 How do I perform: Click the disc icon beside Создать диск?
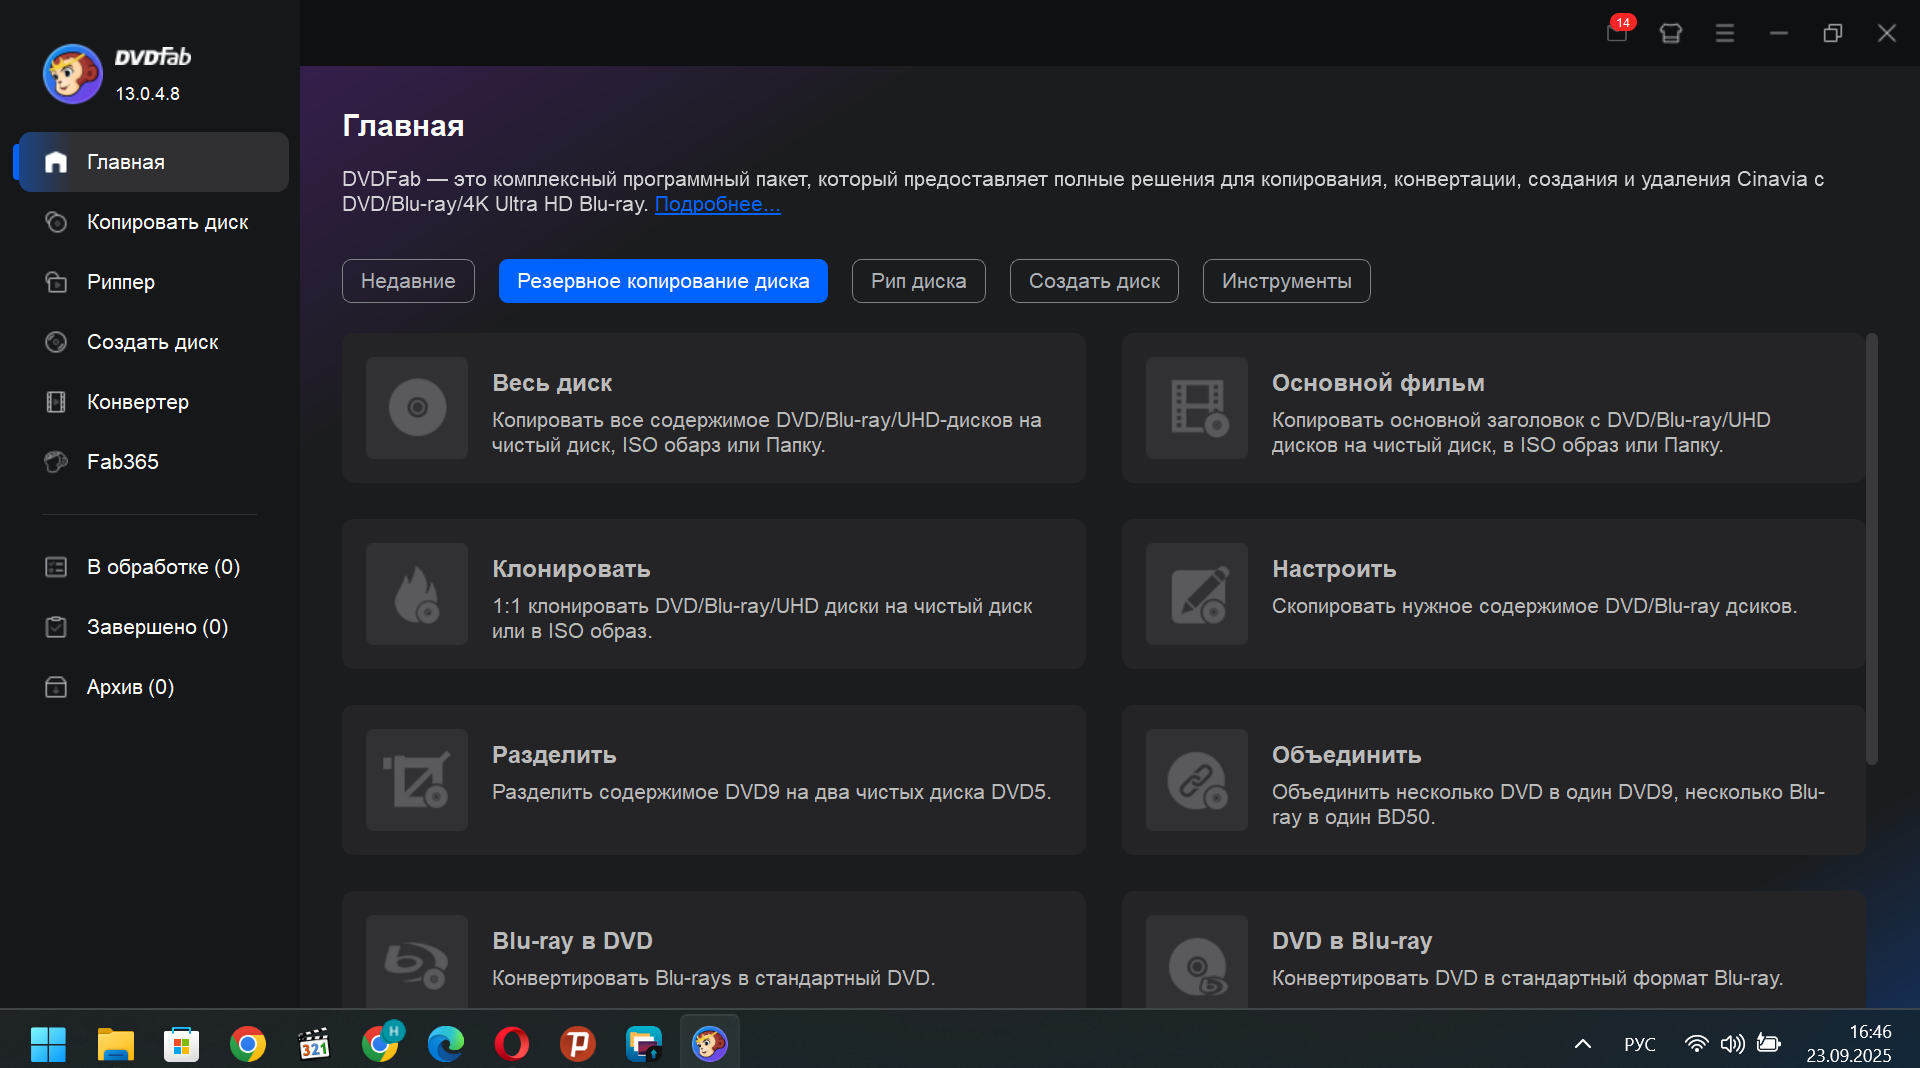click(56, 342)
